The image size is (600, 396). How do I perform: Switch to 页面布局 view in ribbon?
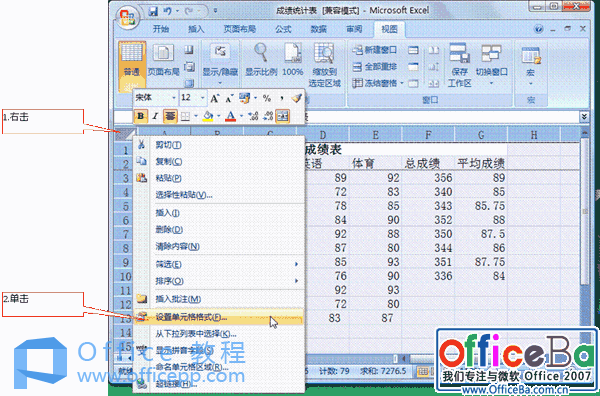coord(163,60)
